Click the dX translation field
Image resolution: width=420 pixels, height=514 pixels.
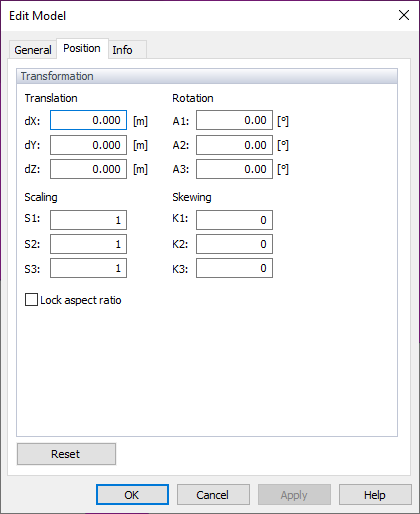point(88,120)
